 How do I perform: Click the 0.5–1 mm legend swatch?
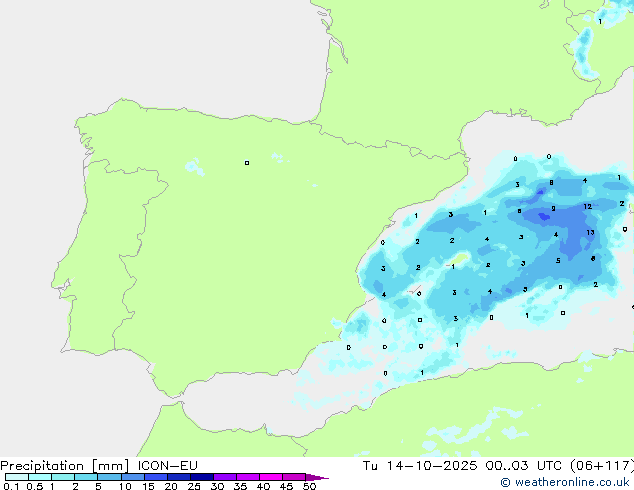click(40, 477)
